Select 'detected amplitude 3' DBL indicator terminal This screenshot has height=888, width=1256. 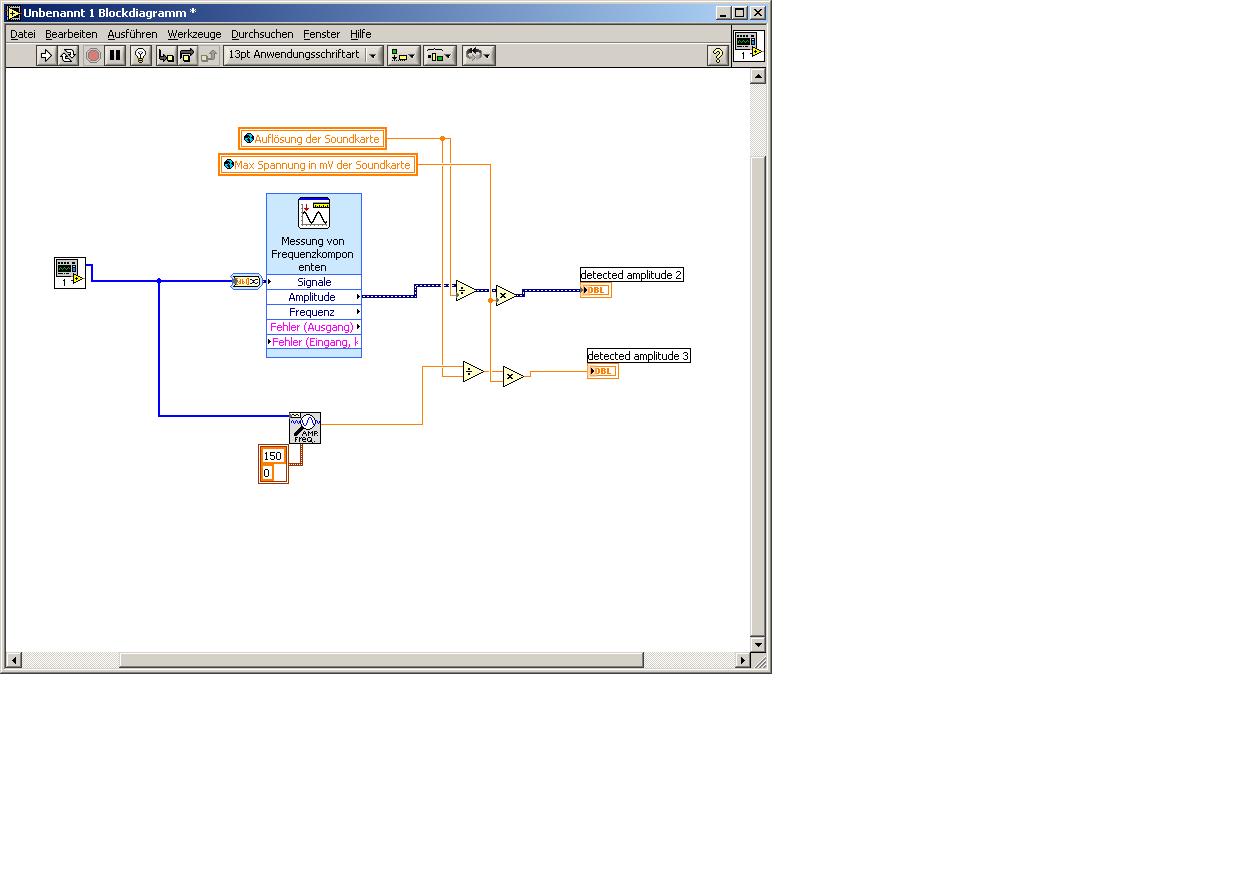coord(603,372)
